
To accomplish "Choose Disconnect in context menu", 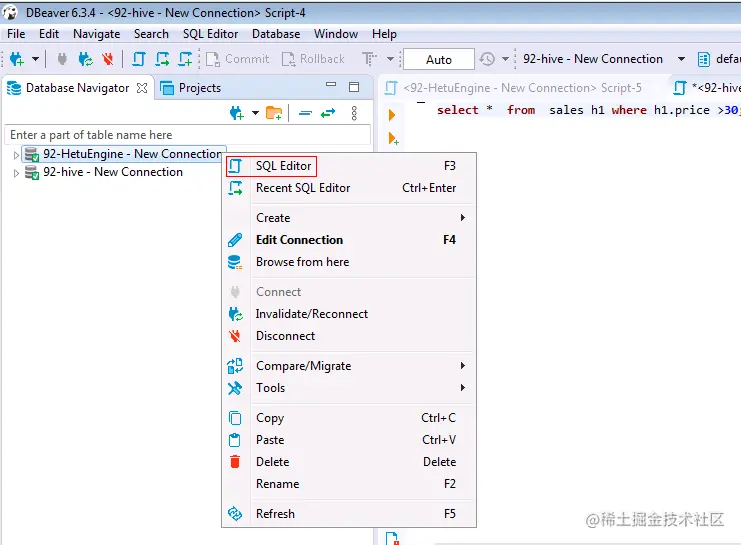I will (349, 336).
